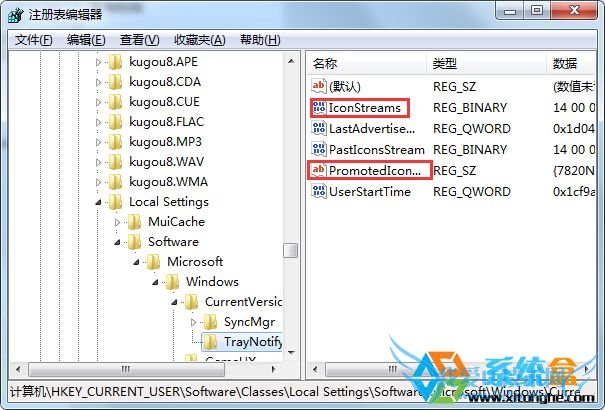Collapse the Local Settings key
Screen dimensions: 605x410
(x=98, y=202)
